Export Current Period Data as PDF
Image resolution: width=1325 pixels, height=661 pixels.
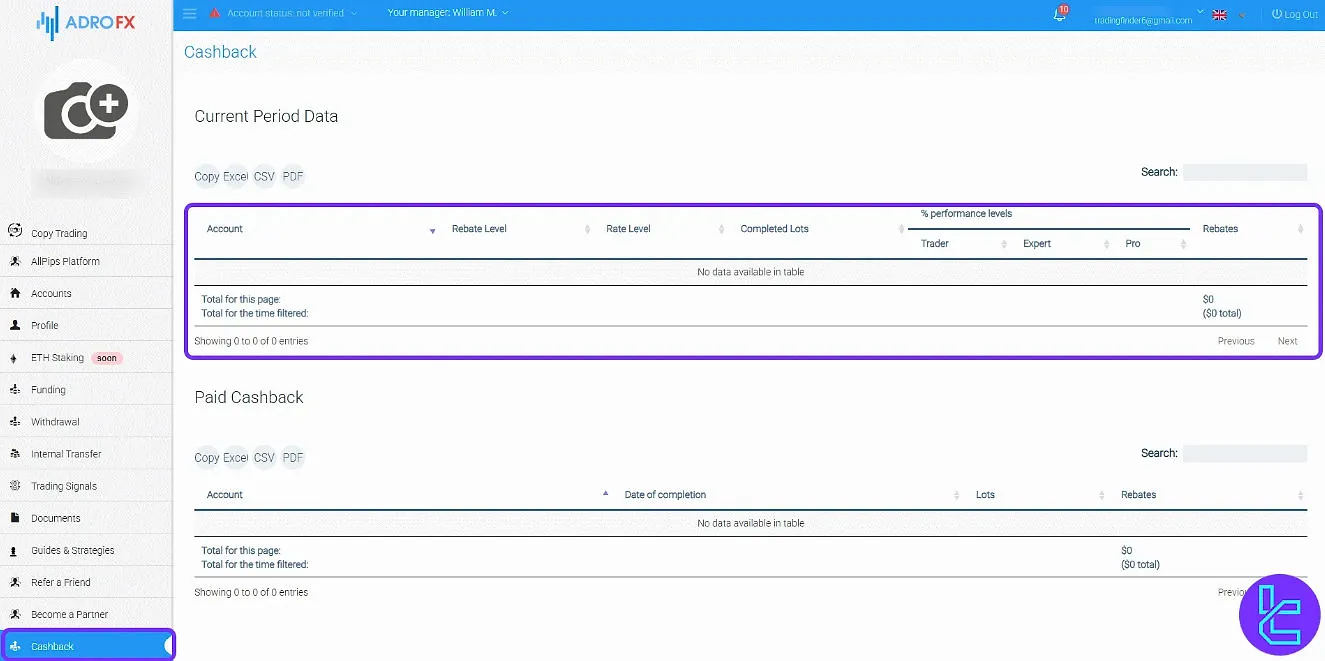pos(292,176)
